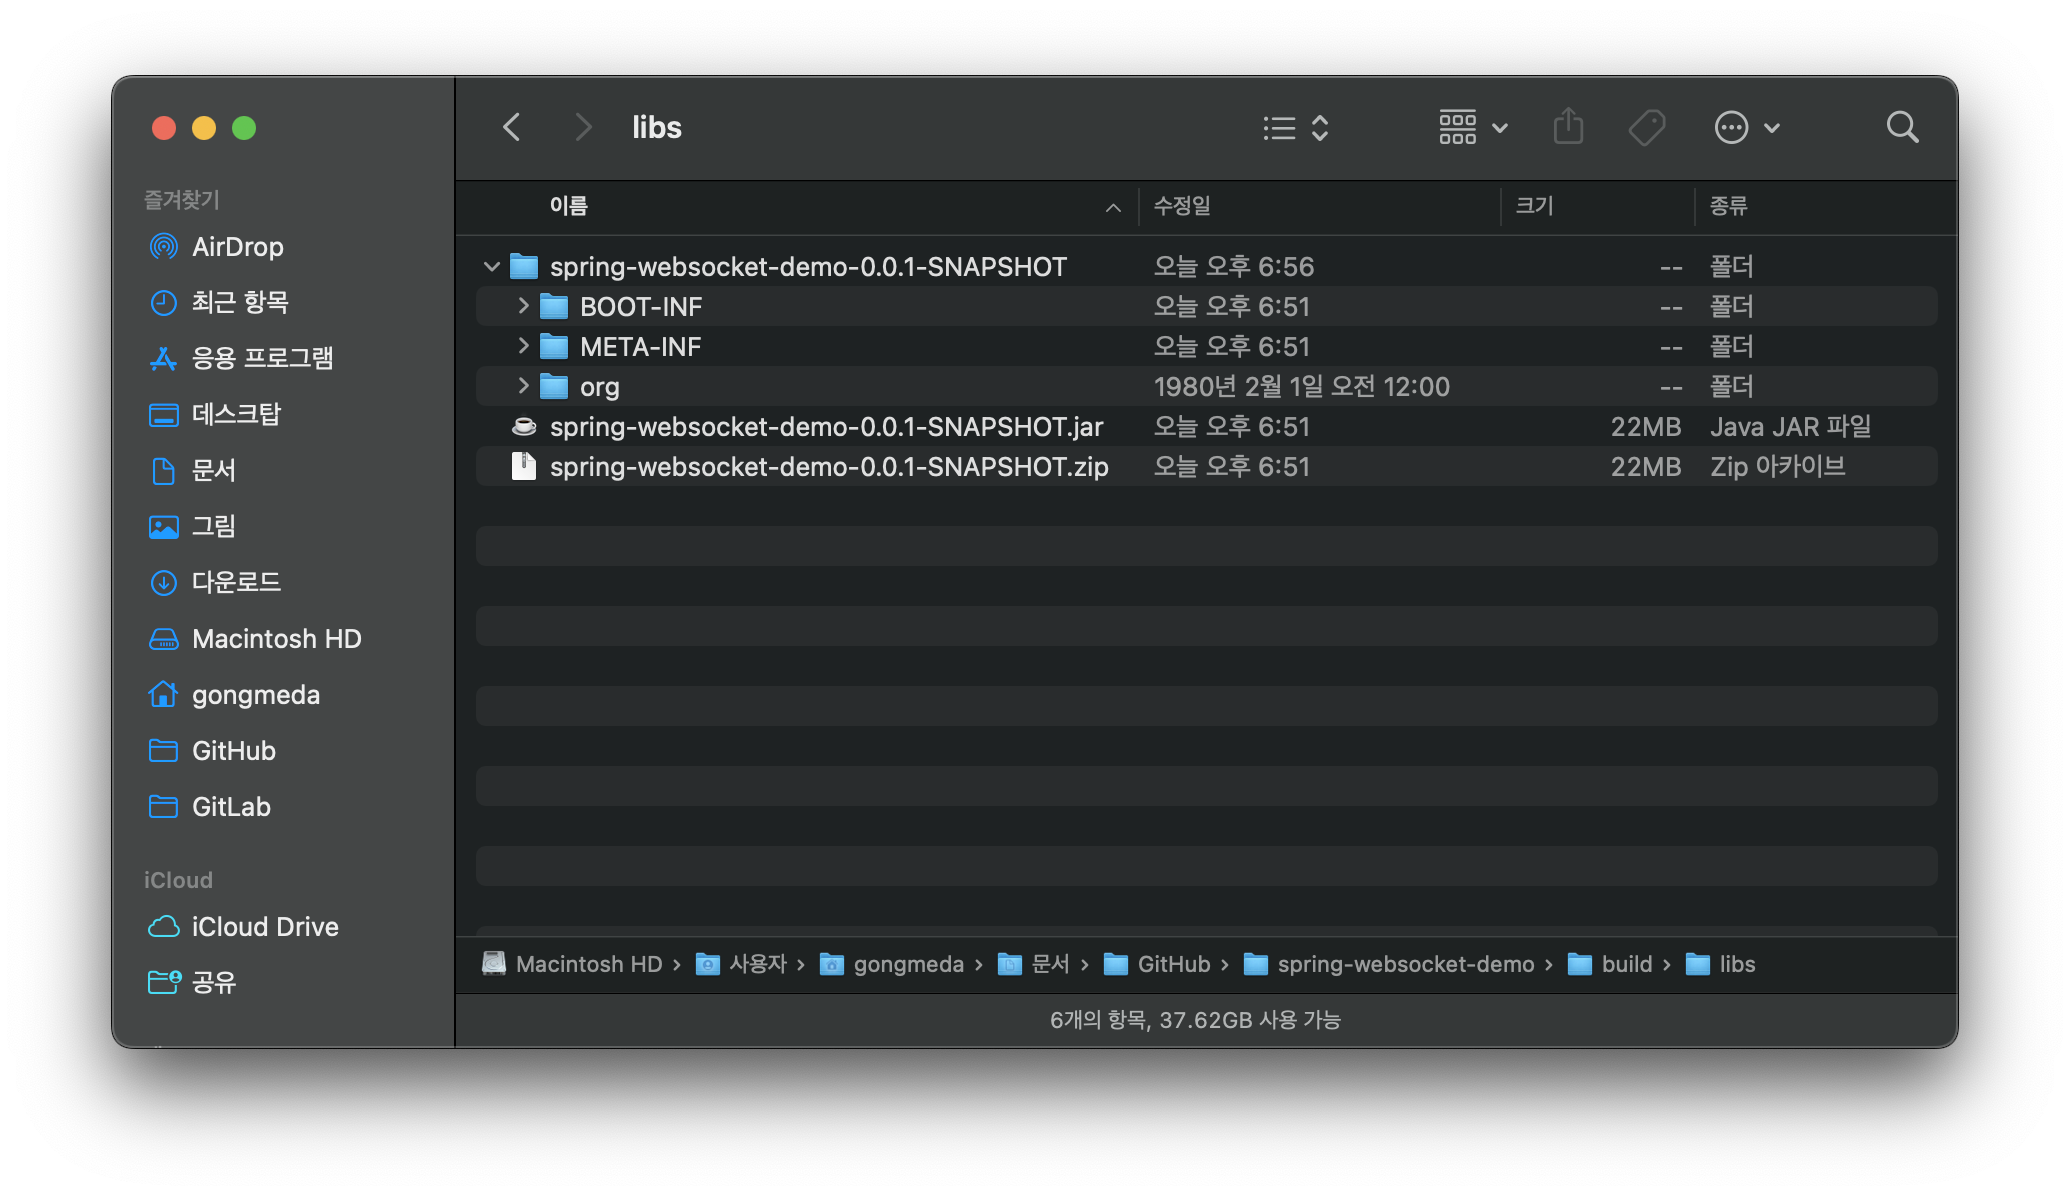Expand the META-INF folder
The width and height of the screenshot is (2070, 1196).
click(x=522, y=346)
